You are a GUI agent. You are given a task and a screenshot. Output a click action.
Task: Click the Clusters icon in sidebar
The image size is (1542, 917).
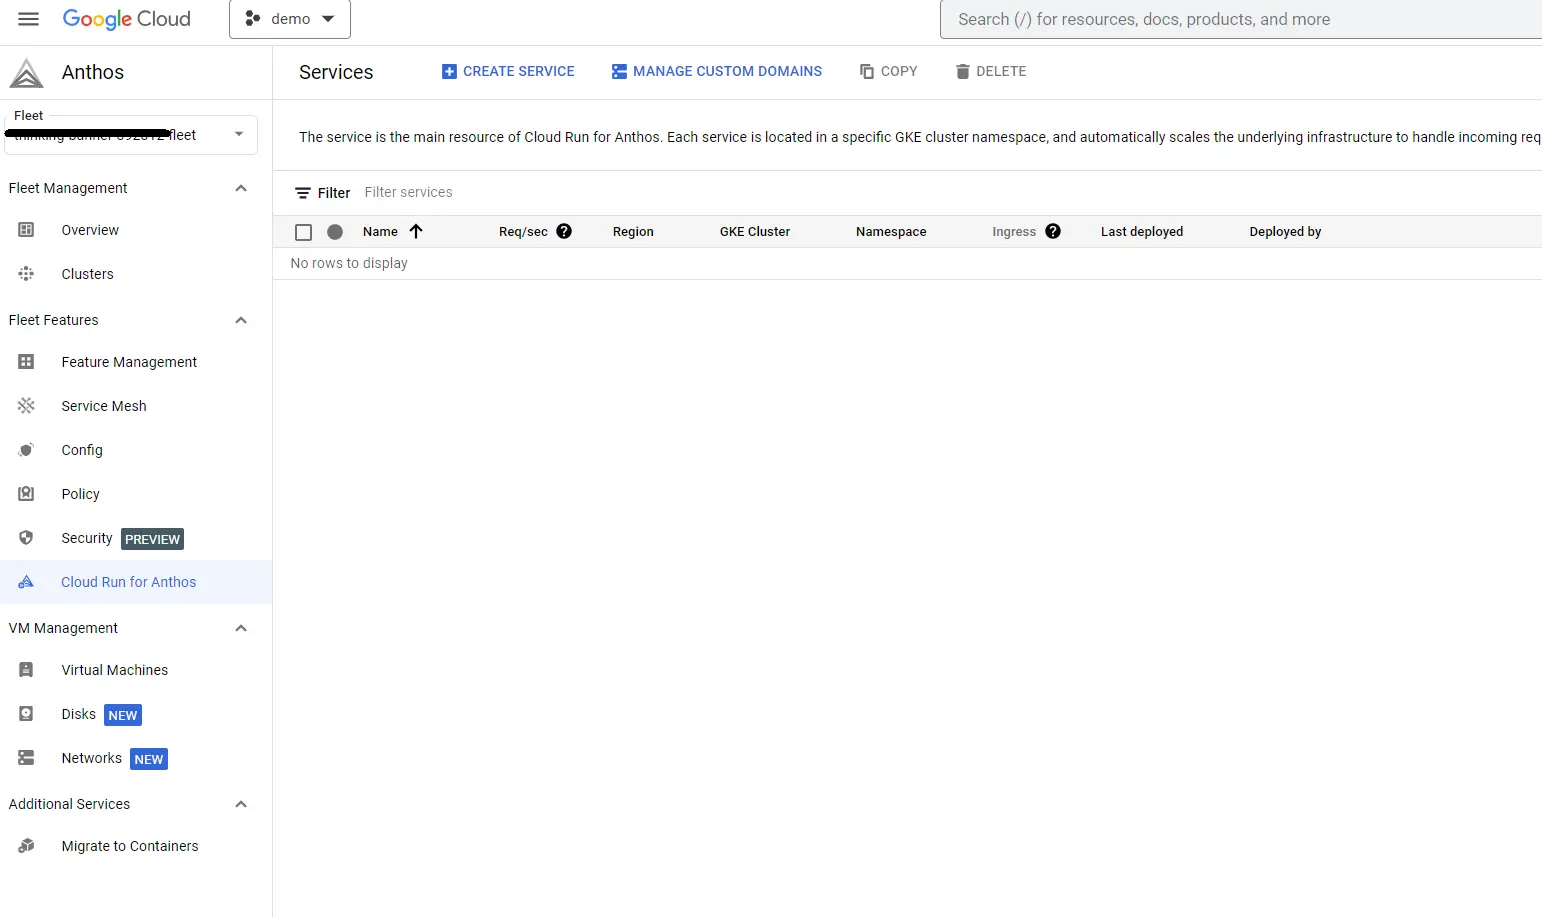click(26, 274)
